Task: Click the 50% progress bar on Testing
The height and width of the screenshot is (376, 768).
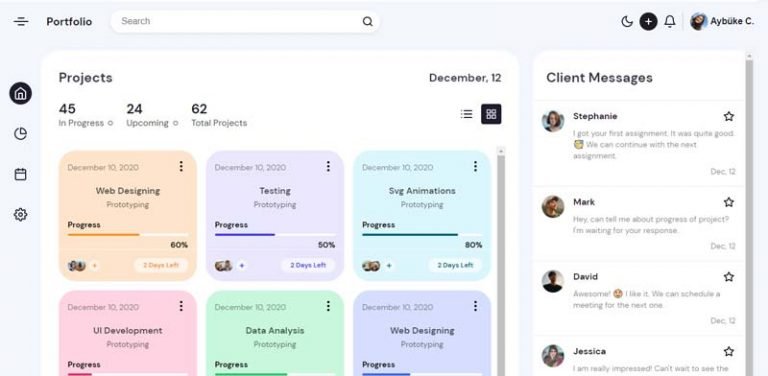Action: click(x=275, y=235)
